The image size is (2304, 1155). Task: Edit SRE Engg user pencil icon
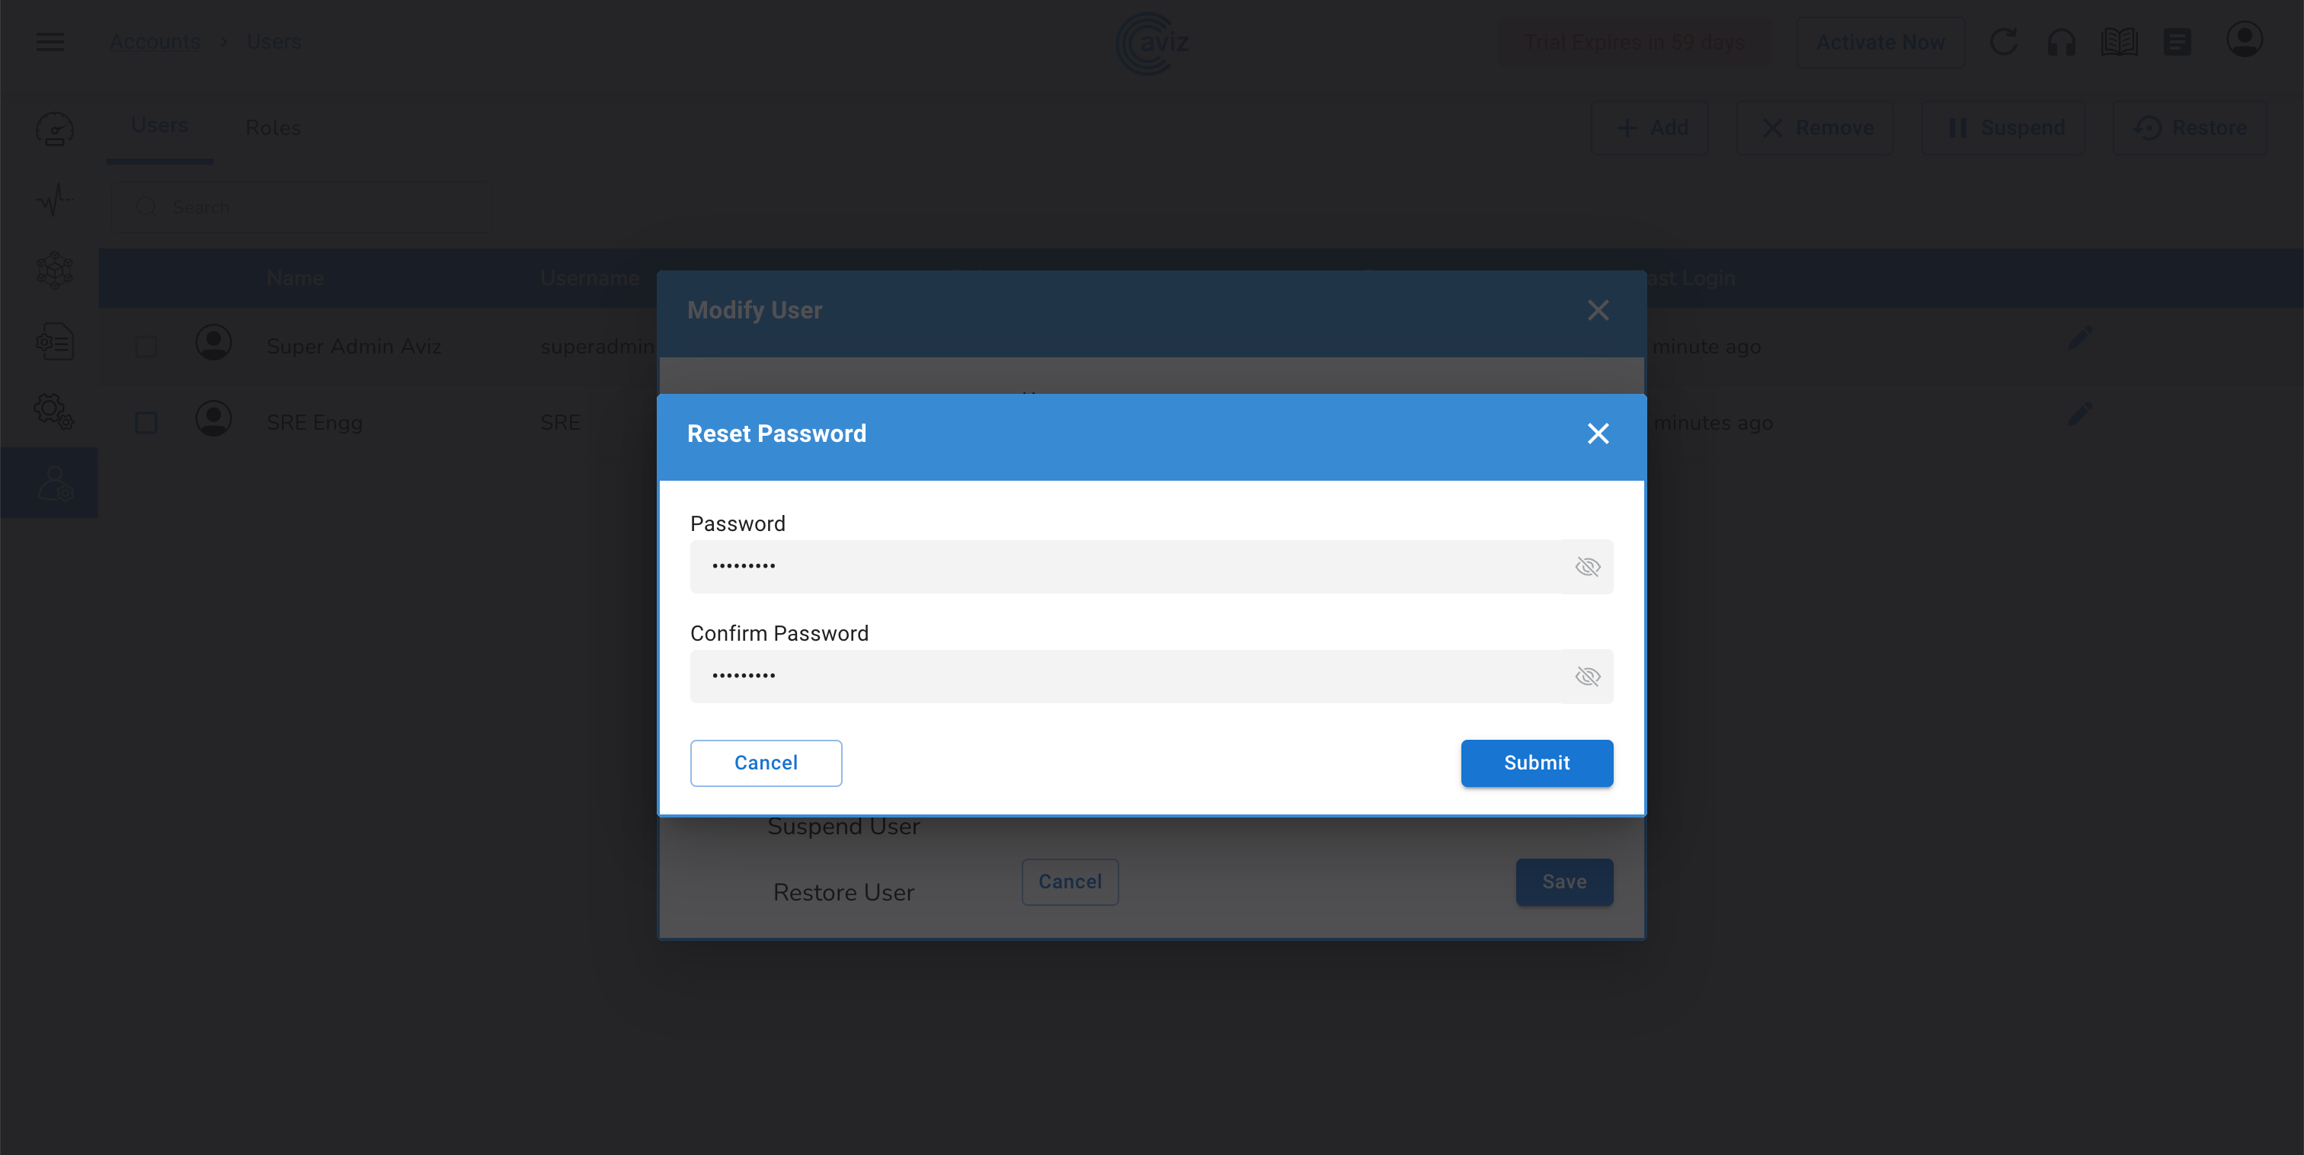[x=2080, y=414]
